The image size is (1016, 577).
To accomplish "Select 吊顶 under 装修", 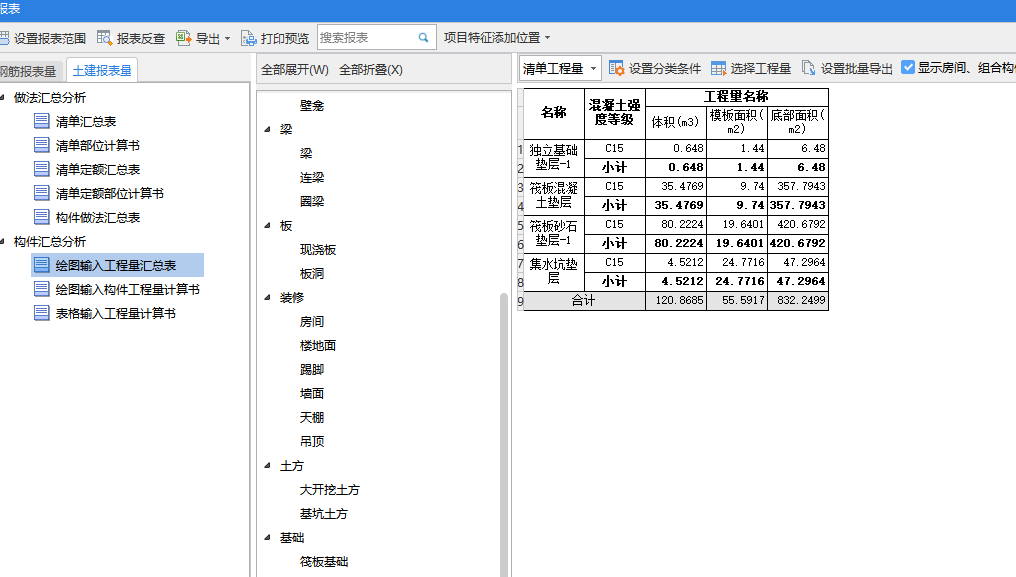I will tap(312, 442).
